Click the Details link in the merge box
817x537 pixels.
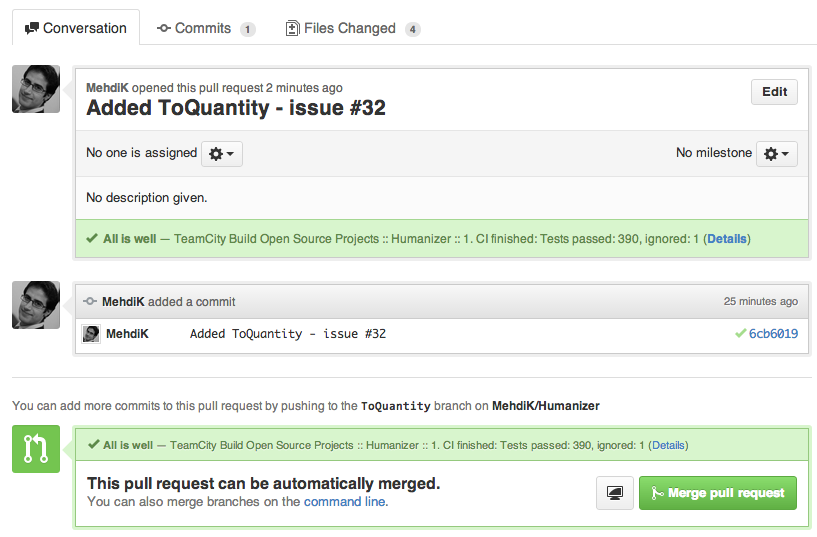669,445
